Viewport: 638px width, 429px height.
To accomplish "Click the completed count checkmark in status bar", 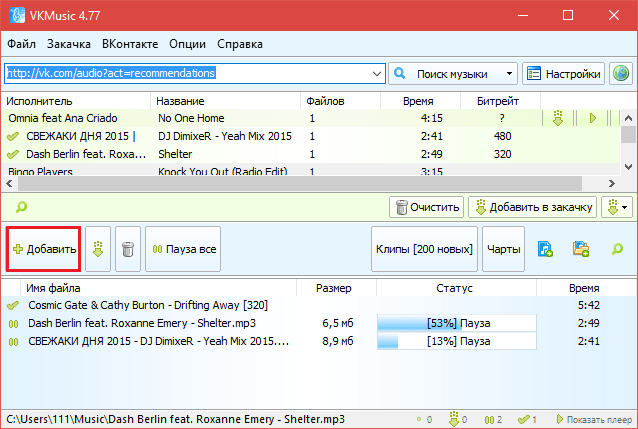I will point(524,419).
